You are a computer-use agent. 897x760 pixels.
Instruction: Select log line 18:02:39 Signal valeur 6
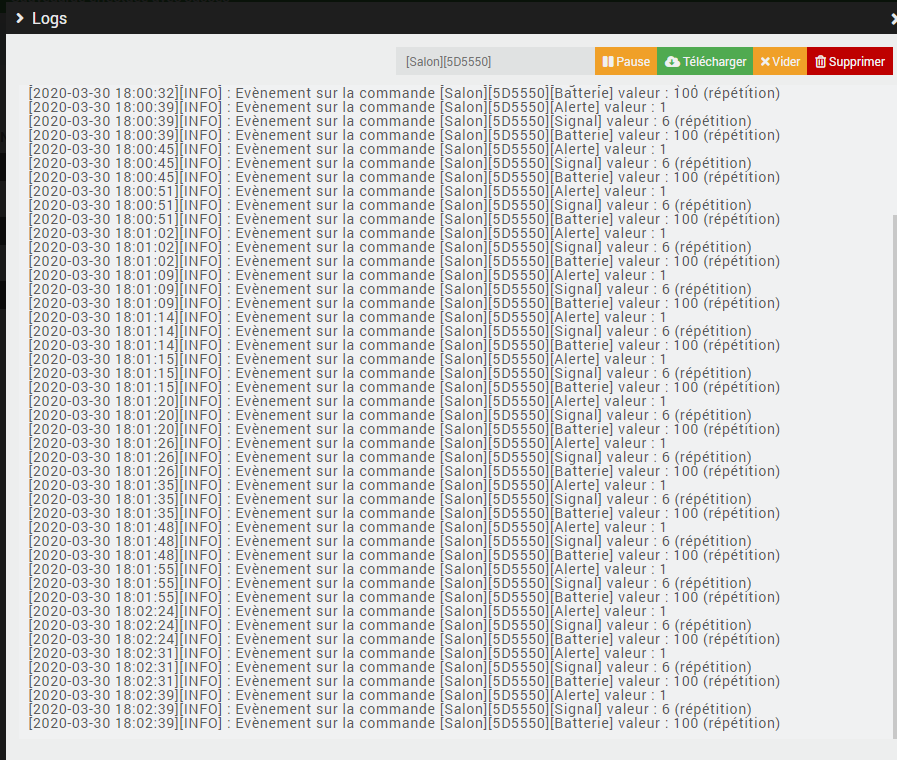[390, 710]
